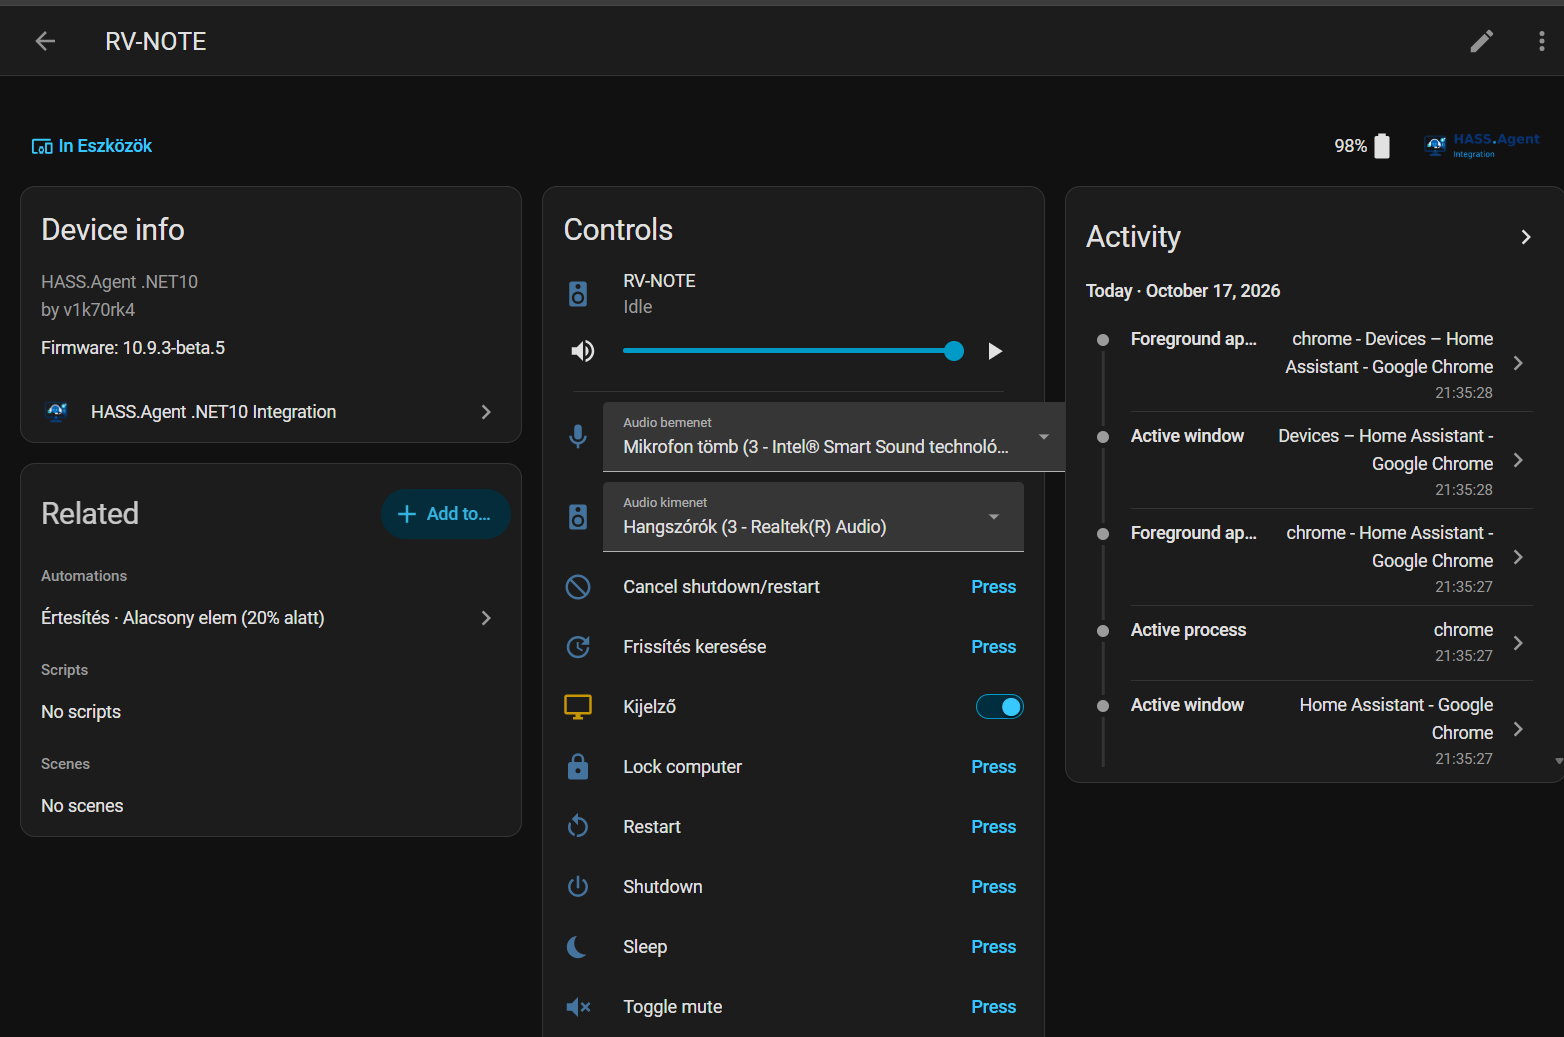Click the speaker icon for Audio kimenet

[x=578, y=517]
